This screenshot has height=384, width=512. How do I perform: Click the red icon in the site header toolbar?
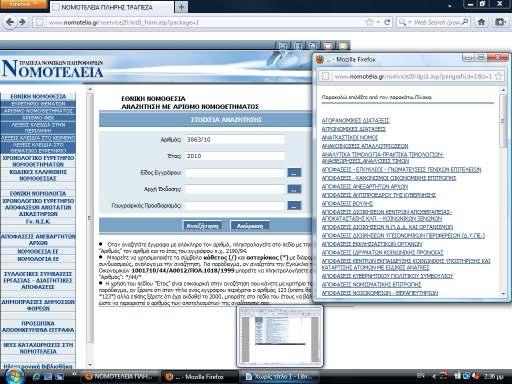(x=328, y=45)
